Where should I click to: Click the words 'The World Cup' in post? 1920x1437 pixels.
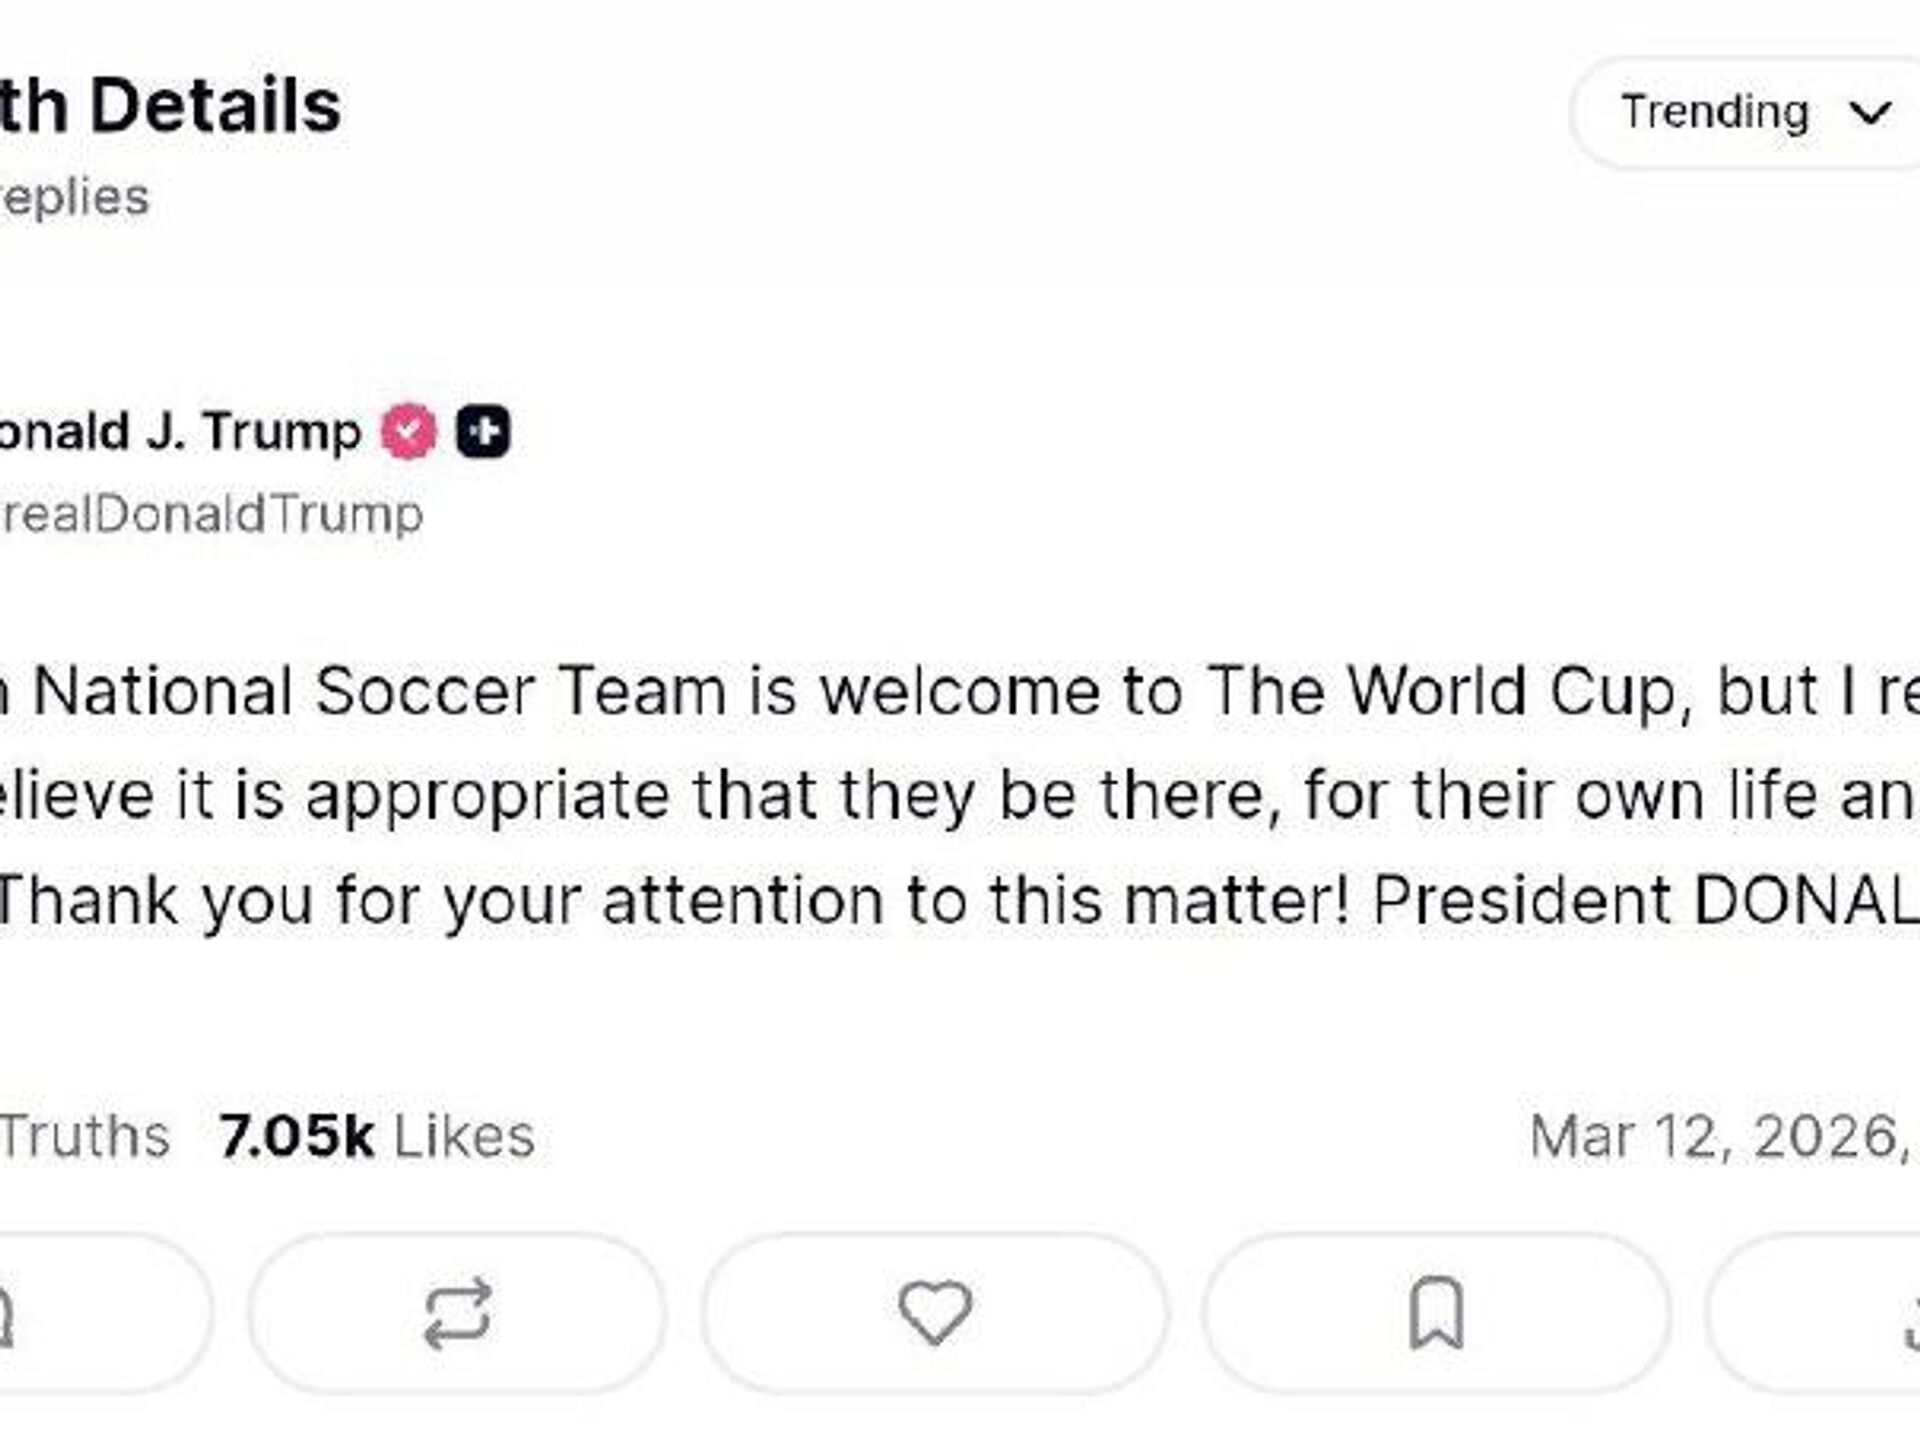(1440, 692)
